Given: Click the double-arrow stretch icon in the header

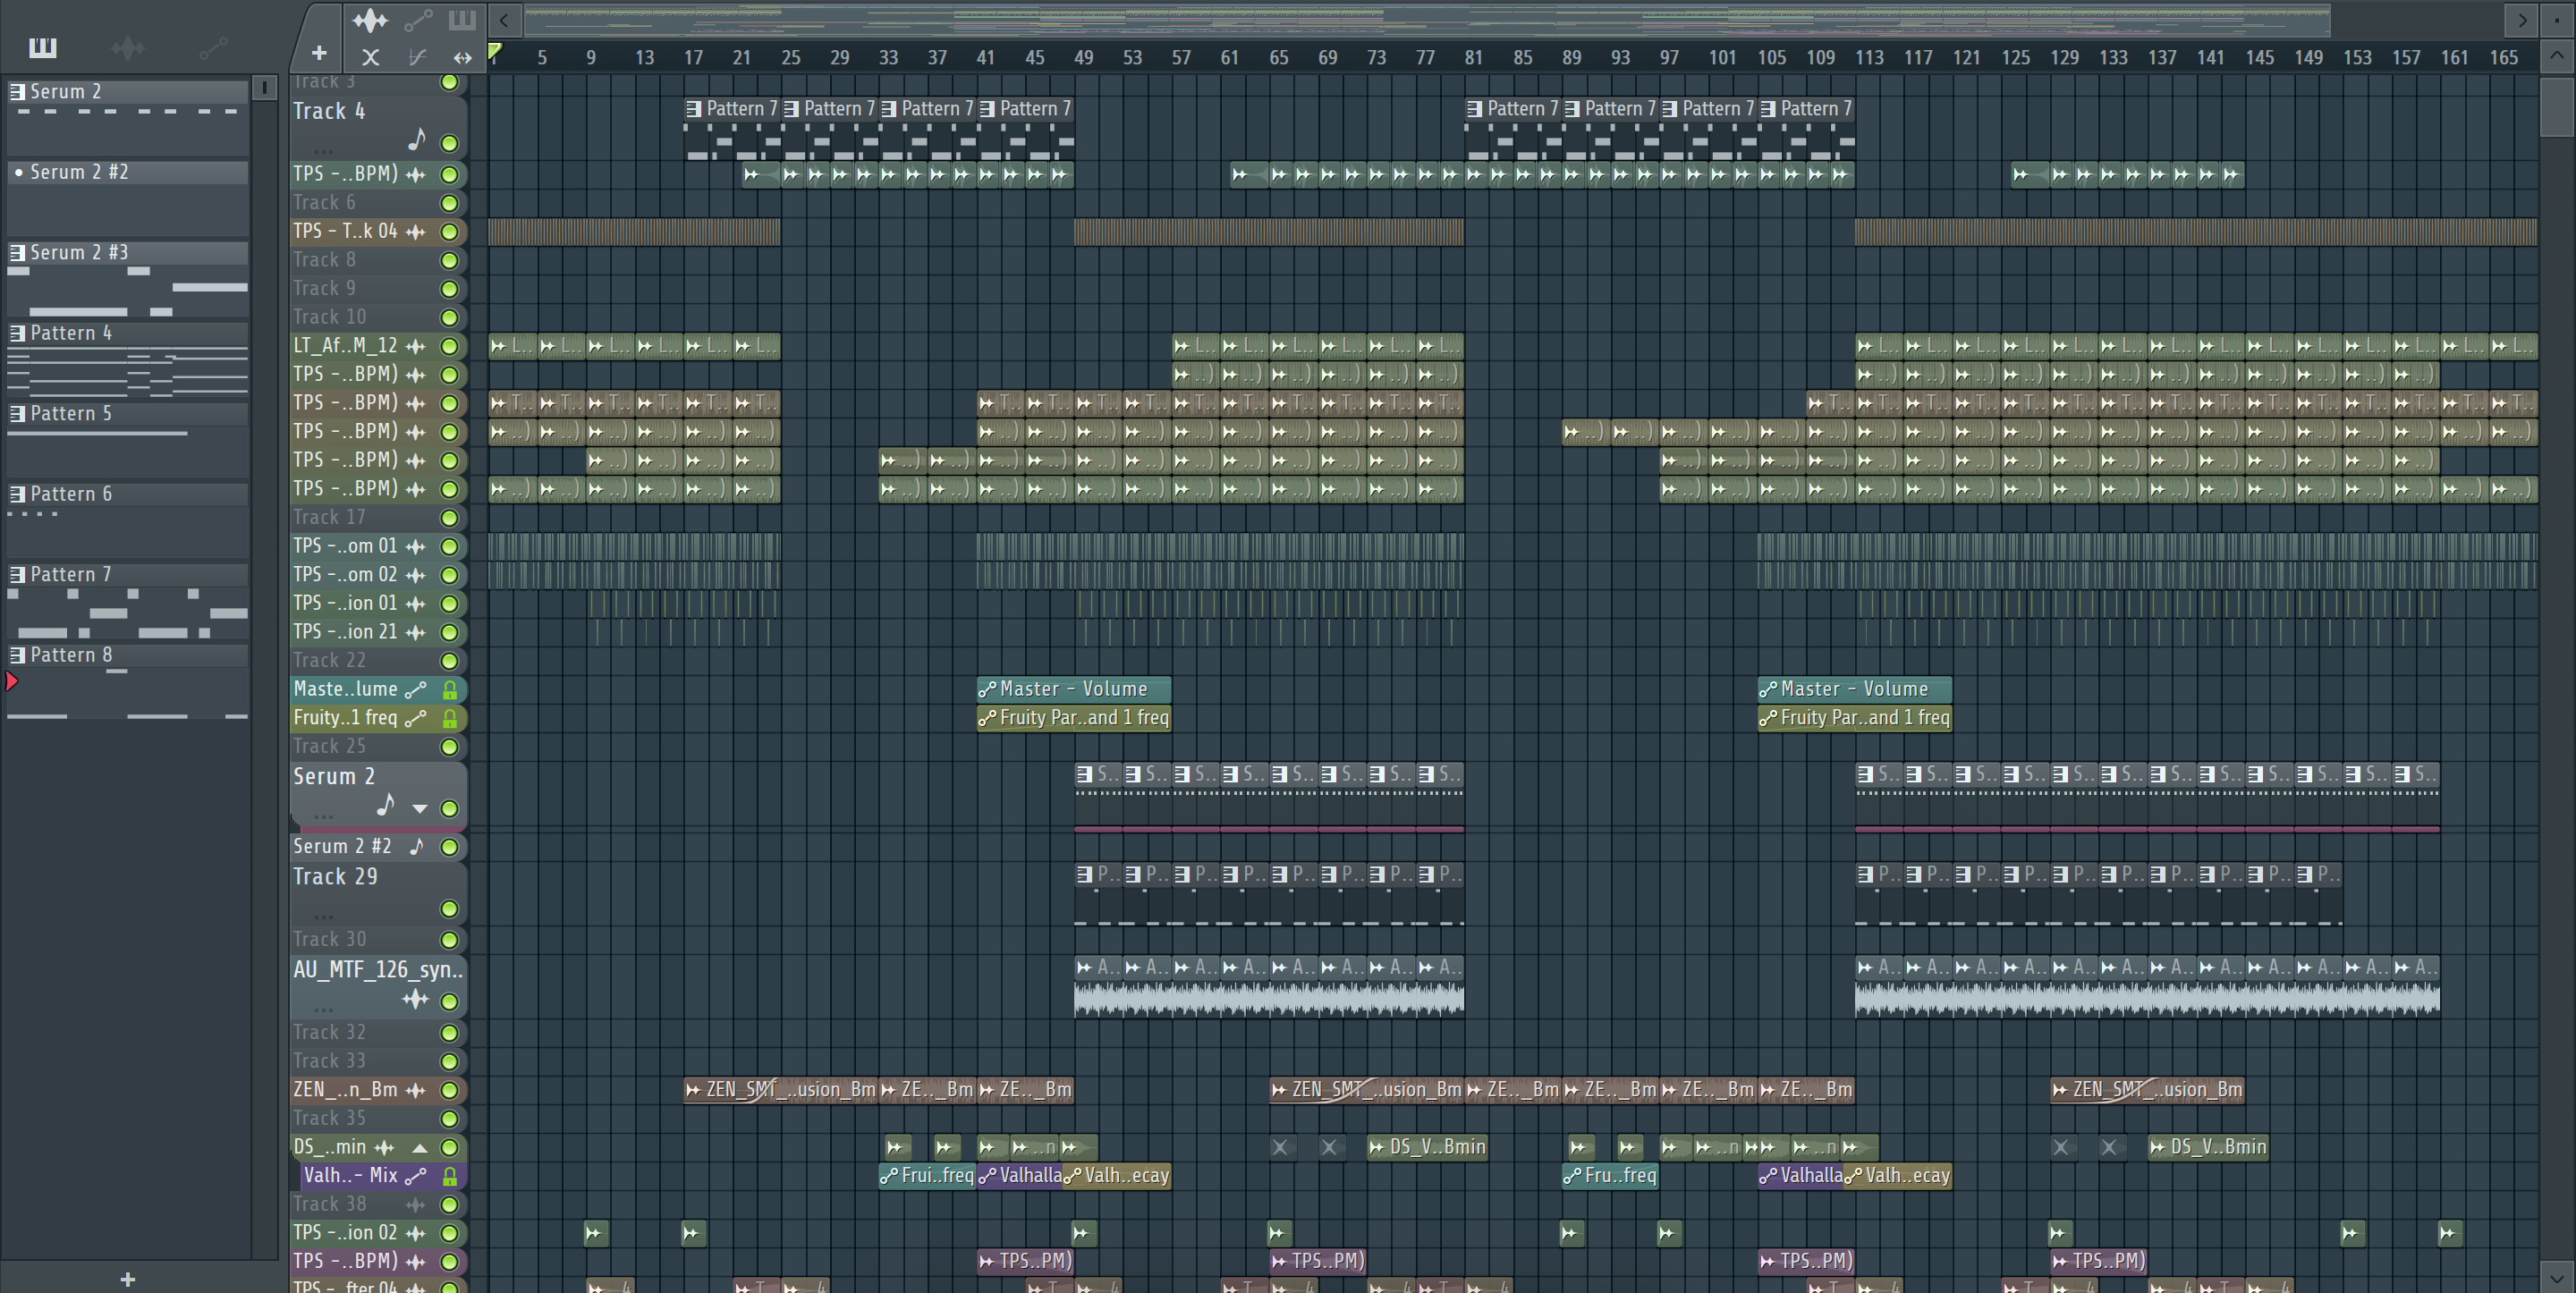Looking at the screenshot, I should (x=462, y=57).
